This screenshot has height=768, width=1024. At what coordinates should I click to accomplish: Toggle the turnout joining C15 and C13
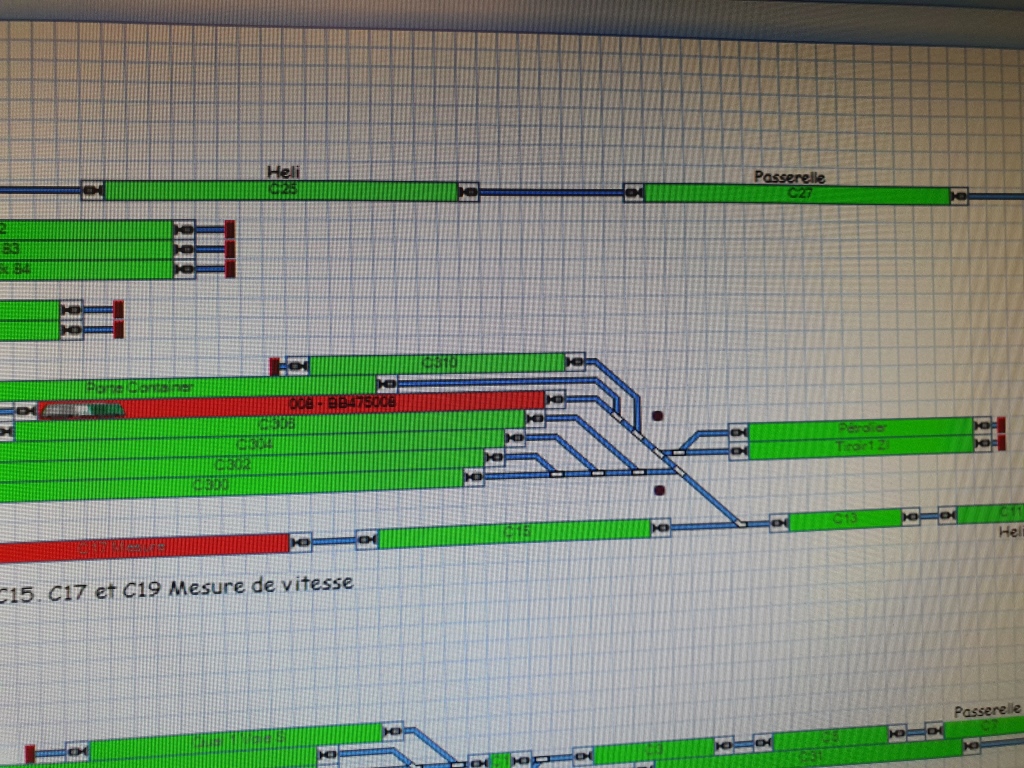[x=740, y=522]
